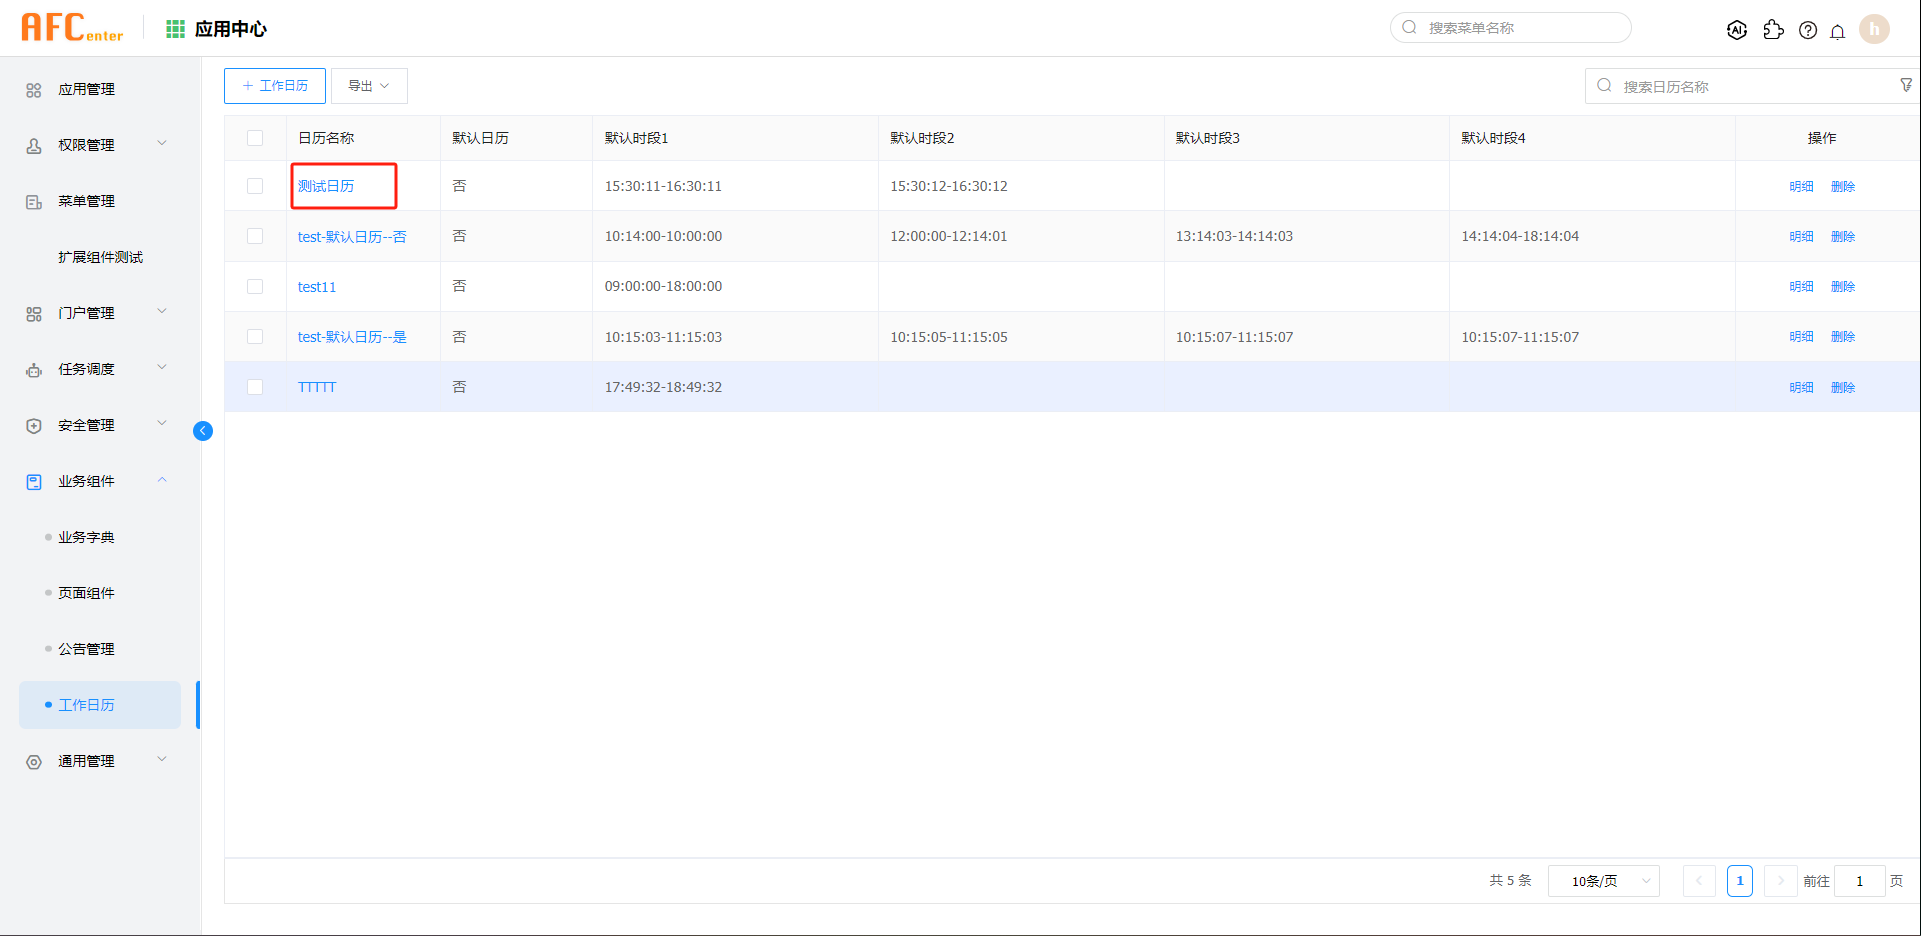Click the 搜索日历名称 search field

[x=1750, y=87]
